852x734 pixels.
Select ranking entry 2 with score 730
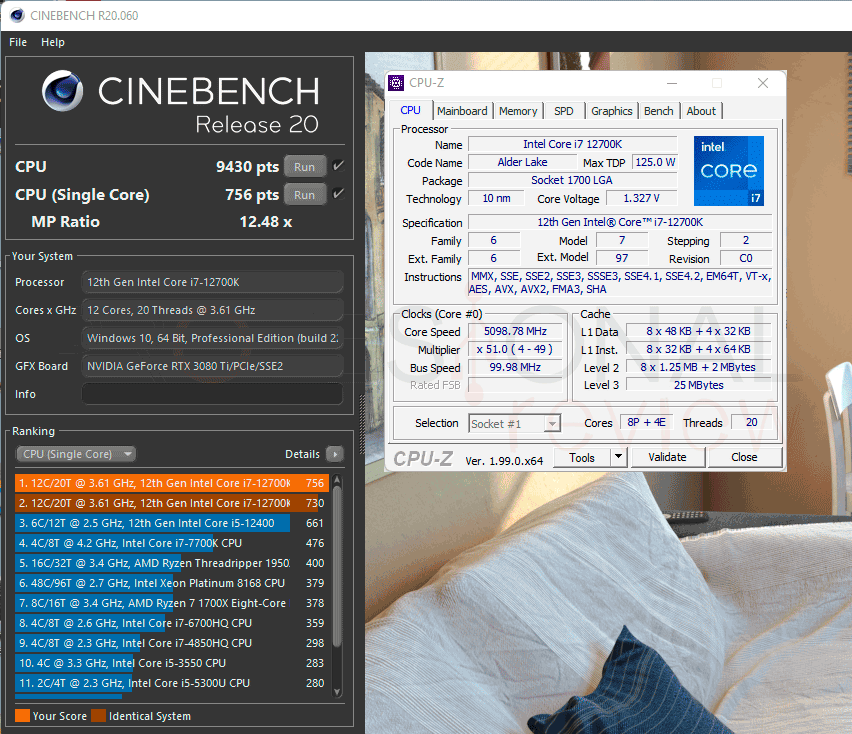tap(172, 503)
